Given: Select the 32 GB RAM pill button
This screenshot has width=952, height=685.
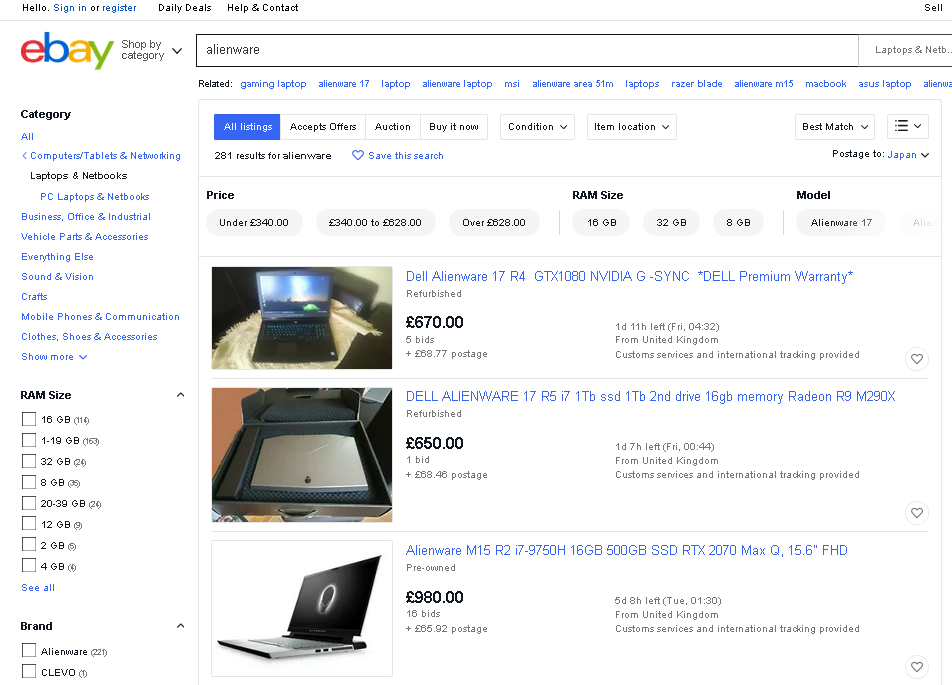Looking at the screenshot, I should [x=671, y=223].
